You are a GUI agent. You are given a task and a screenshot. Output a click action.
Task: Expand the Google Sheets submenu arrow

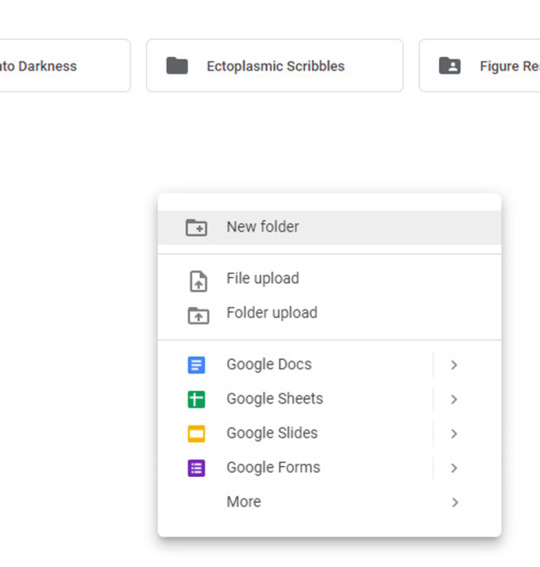[x=454, y=399]
